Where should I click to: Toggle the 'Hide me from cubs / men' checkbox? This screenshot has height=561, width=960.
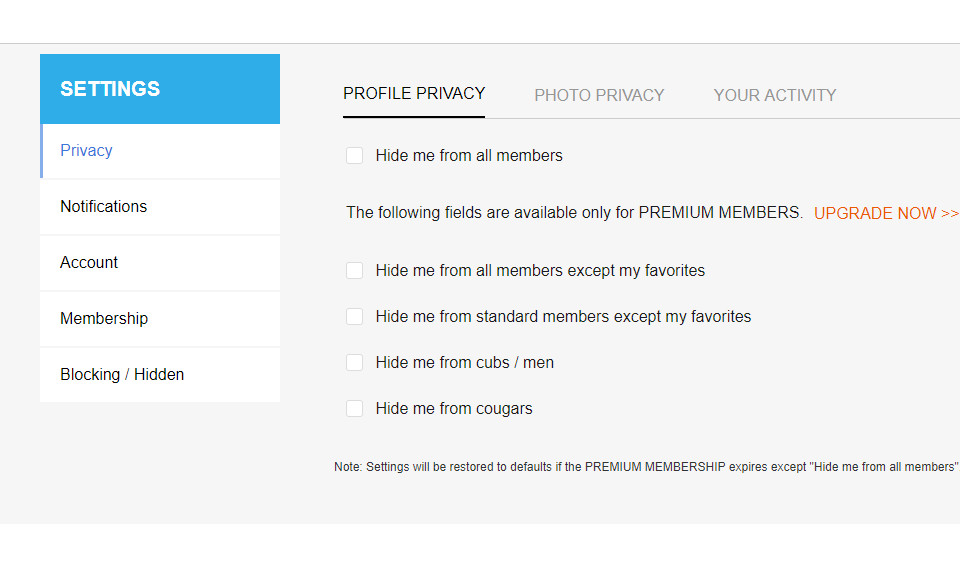pos(354,362)
